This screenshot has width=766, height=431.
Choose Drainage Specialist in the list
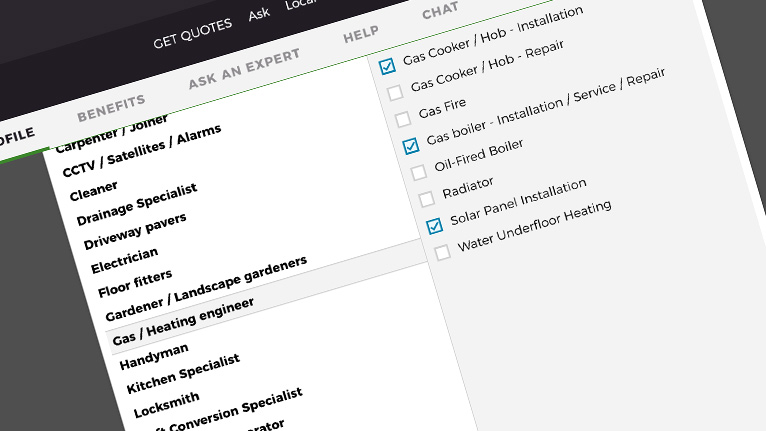coord(137,204)
